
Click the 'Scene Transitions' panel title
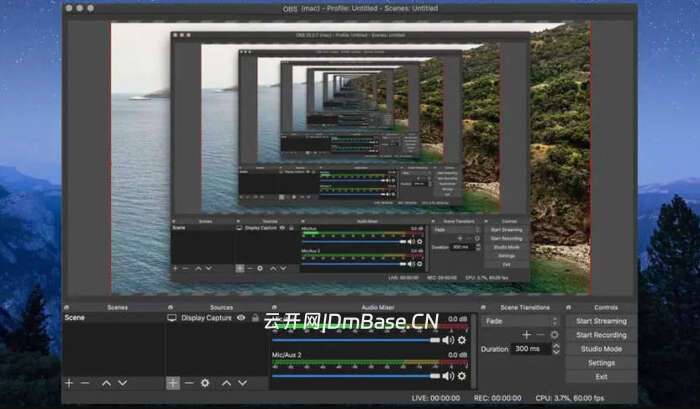click(525, 308)
